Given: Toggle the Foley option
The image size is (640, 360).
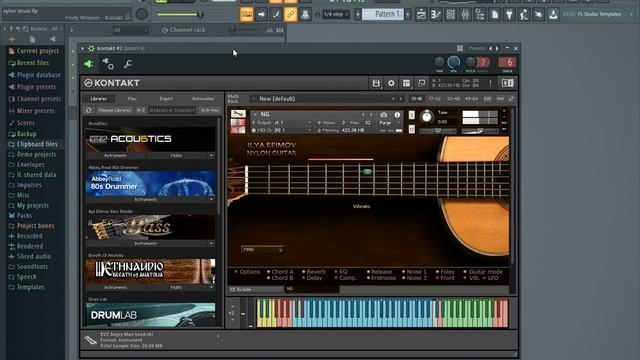Looking at the screenshot, I should pos(445,271).
